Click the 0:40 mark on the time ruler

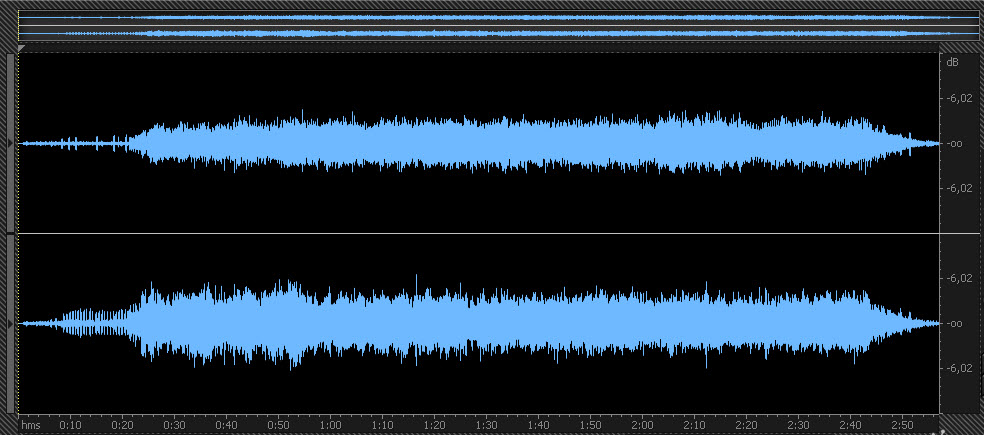pos(227,425)
